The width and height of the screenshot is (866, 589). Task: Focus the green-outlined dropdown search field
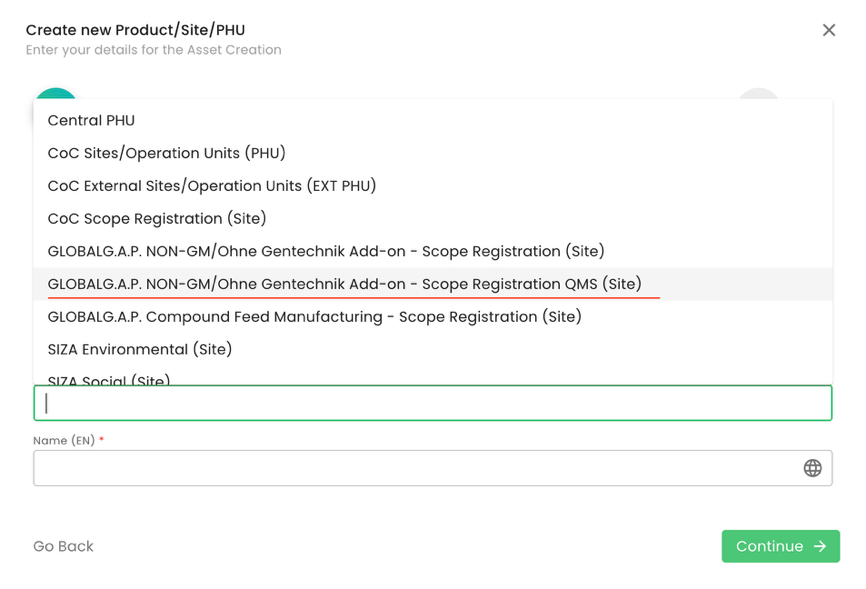tap(432, 403)
